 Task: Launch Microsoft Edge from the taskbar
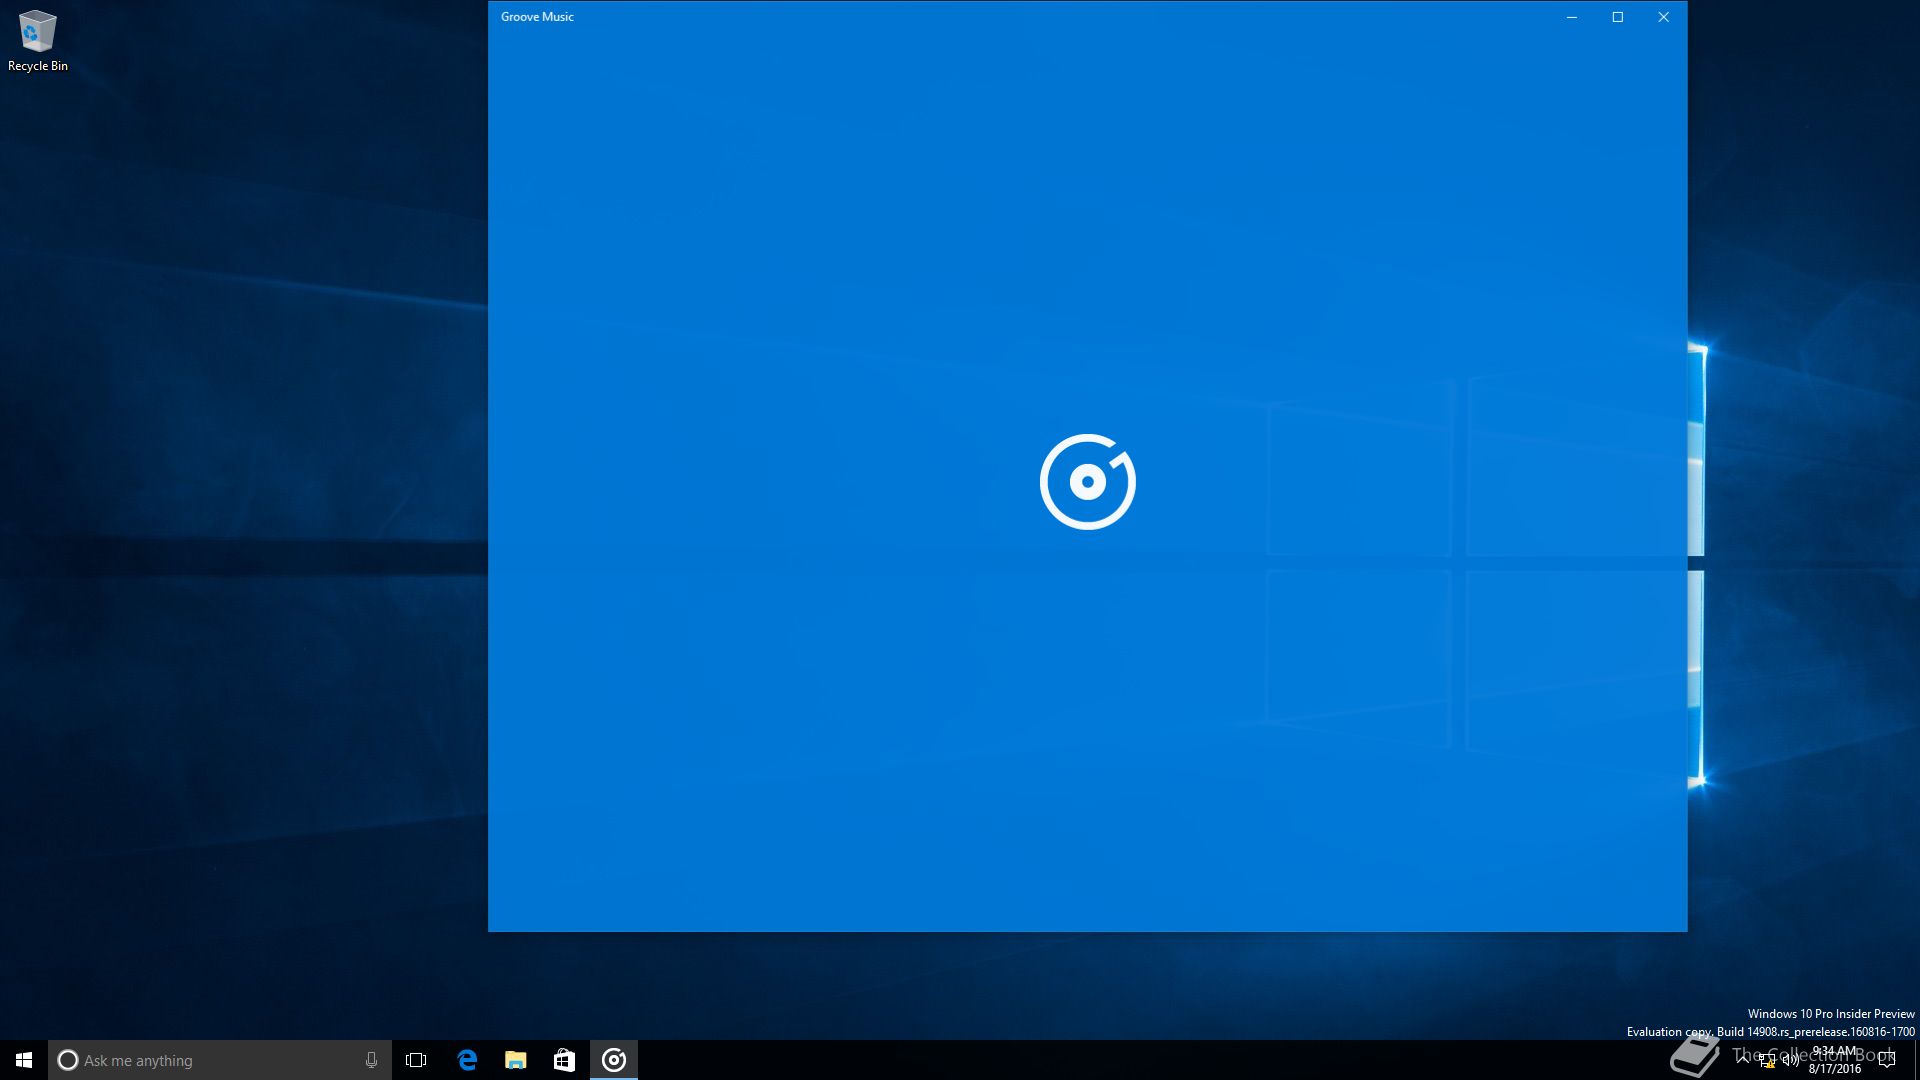click(x=467, y=1060)
